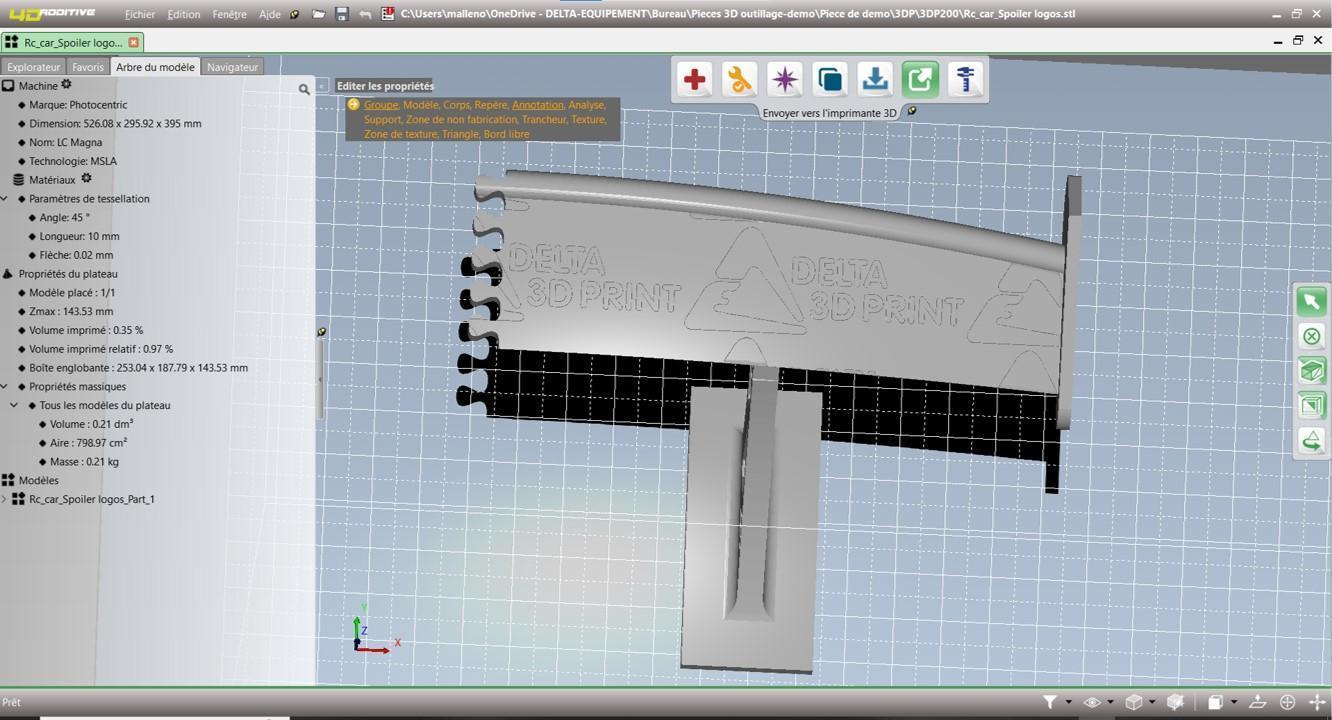Pin the Envoyer vers l'imprimante 3D tooltip
The height and width of the screenshot is (720, 1332).
(x=911, y=111)
